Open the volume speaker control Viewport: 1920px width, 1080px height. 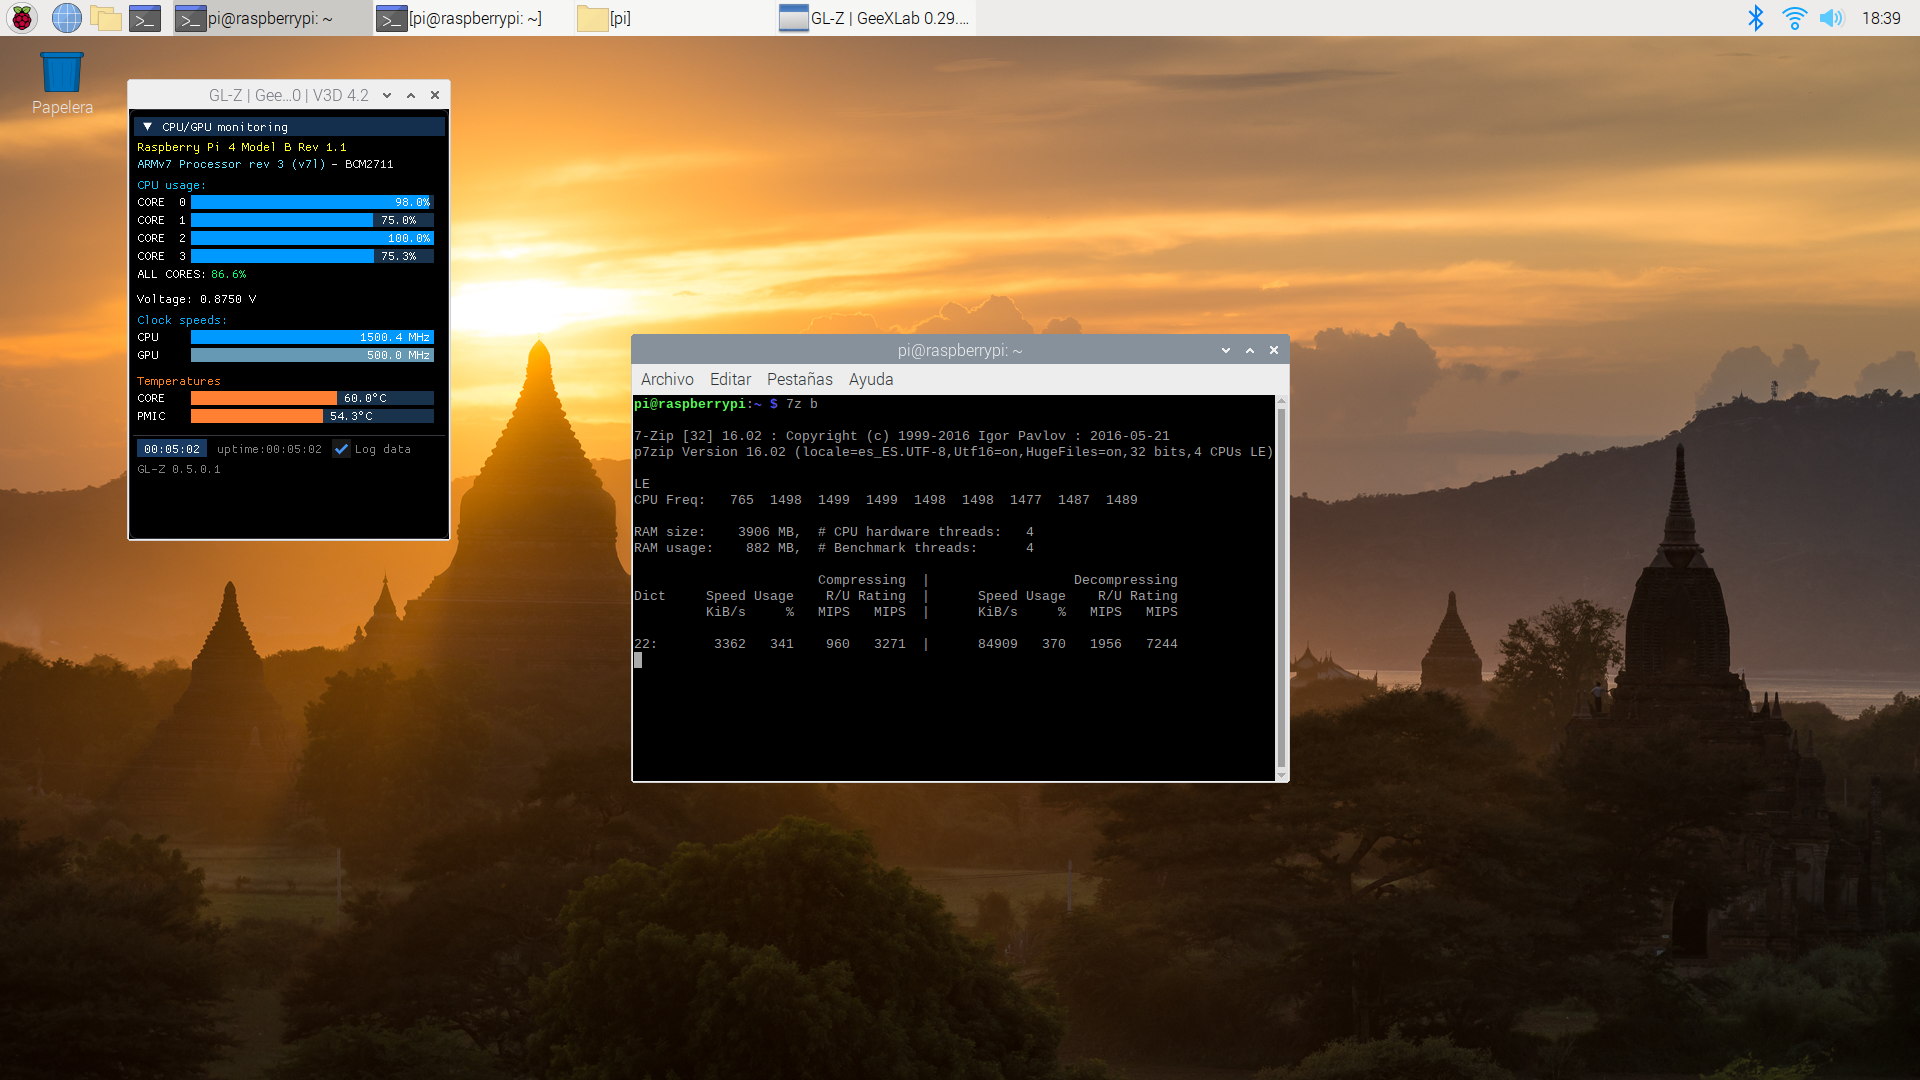[1831, 18]
